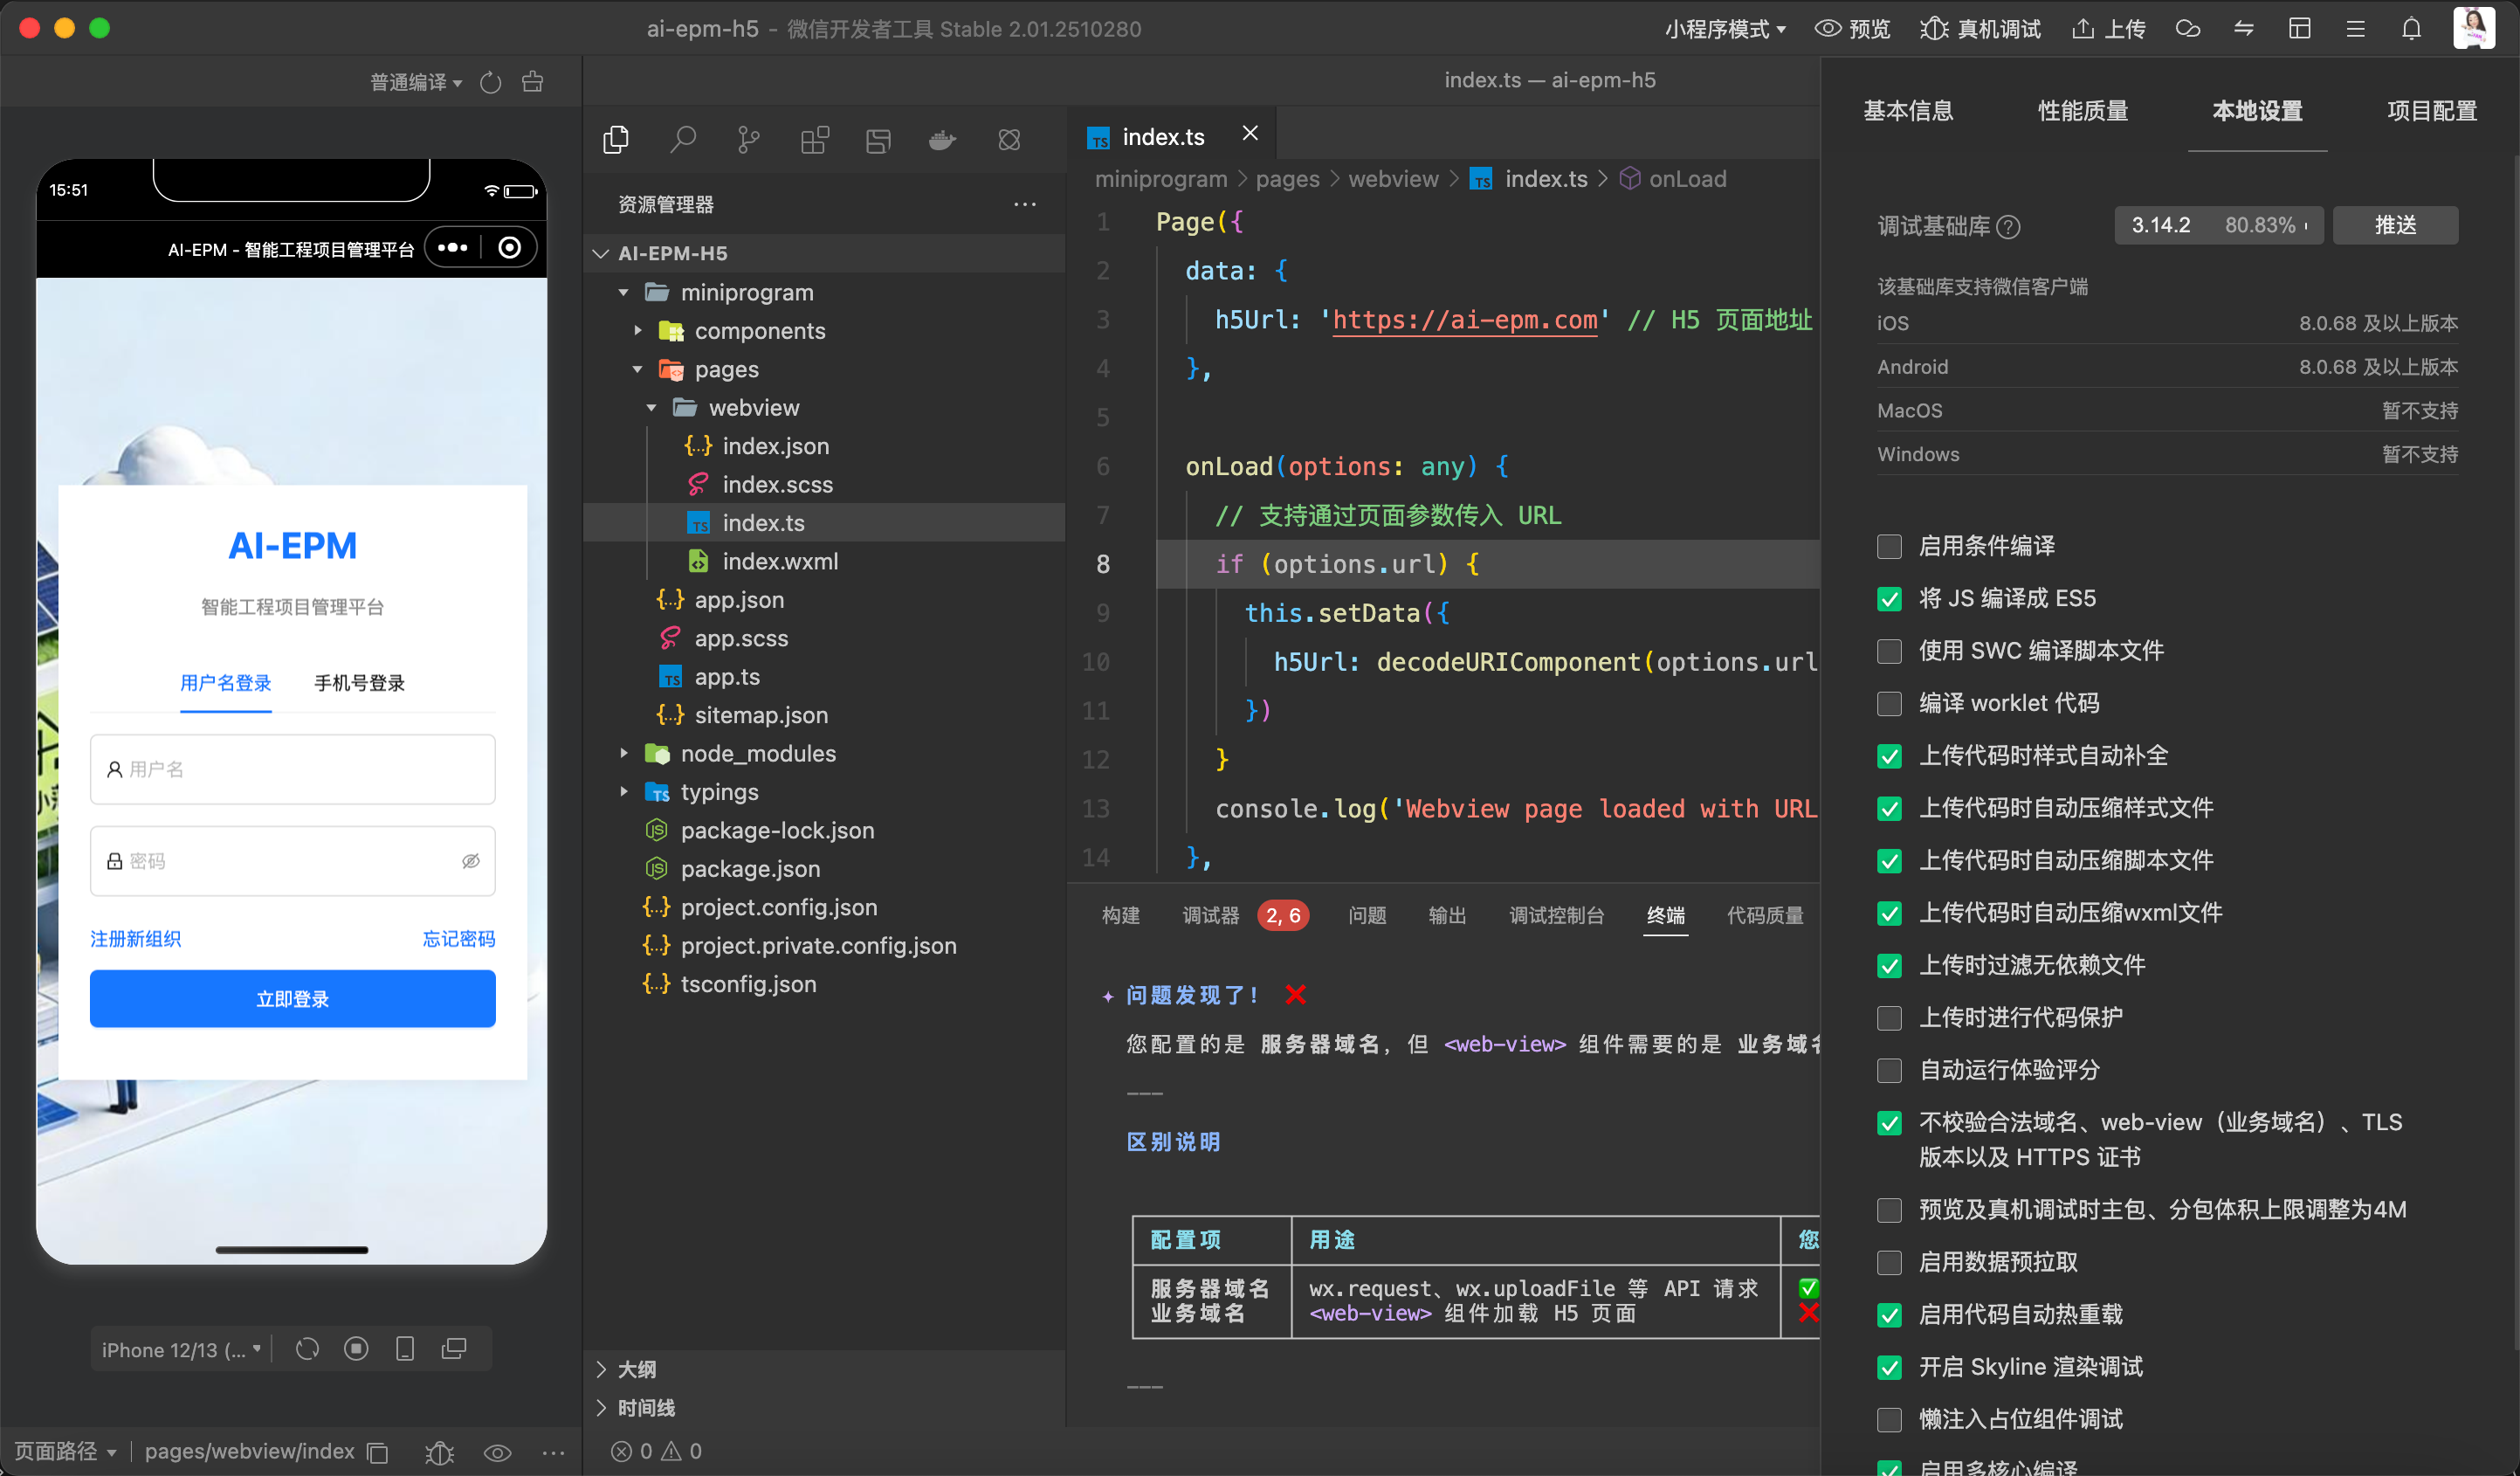Expand the node_modules folder

(757, 753)
